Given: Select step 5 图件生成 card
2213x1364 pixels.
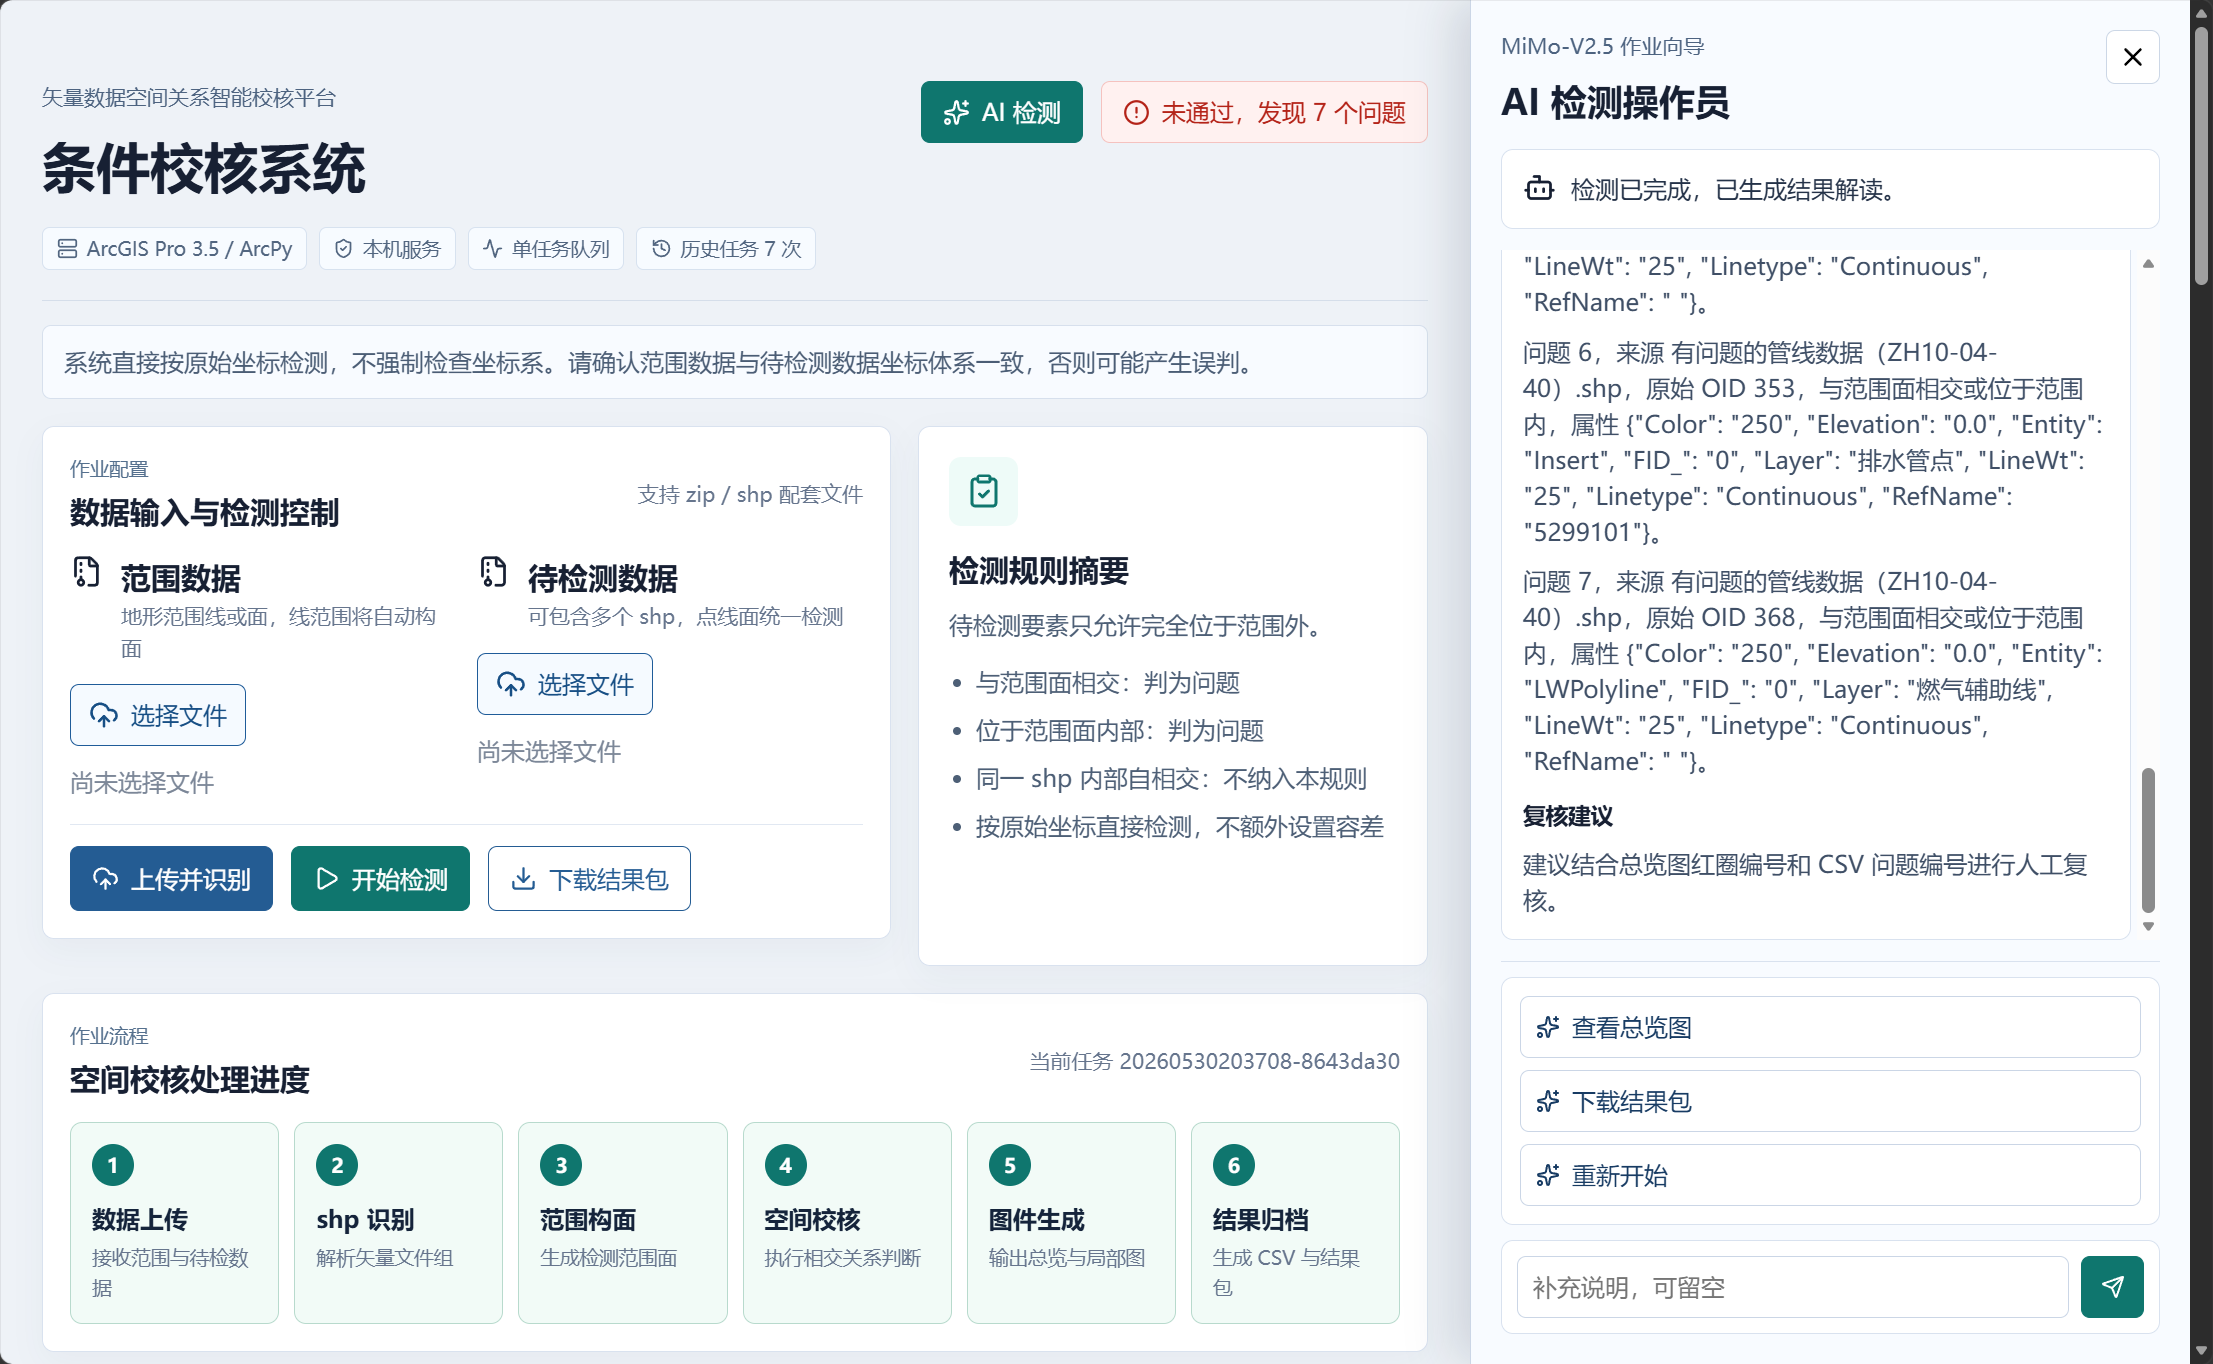Looking at the screenshot, I should pos(1071,1223).
